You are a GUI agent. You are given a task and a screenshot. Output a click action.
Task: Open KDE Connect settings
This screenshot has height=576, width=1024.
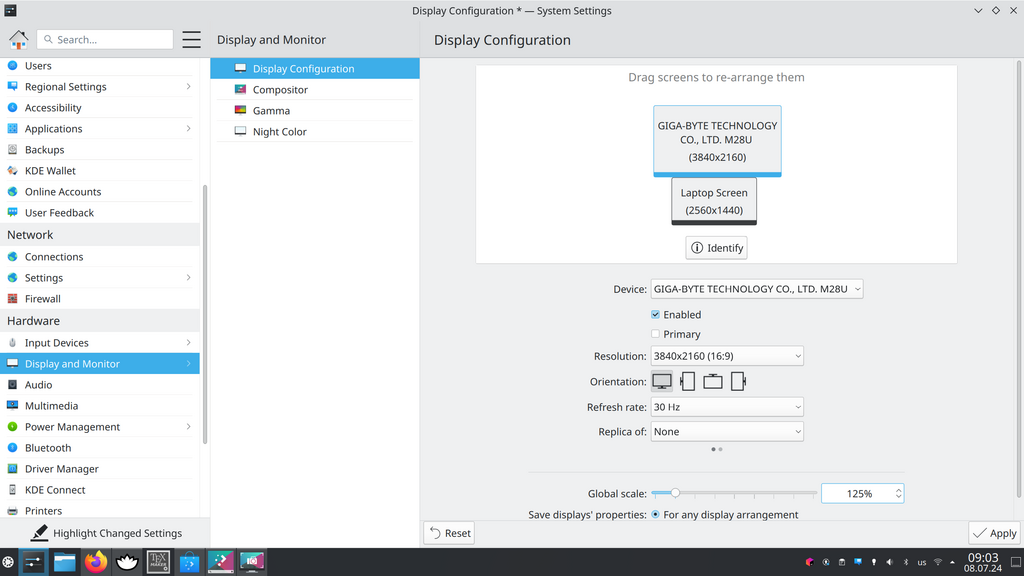(100, 490)
